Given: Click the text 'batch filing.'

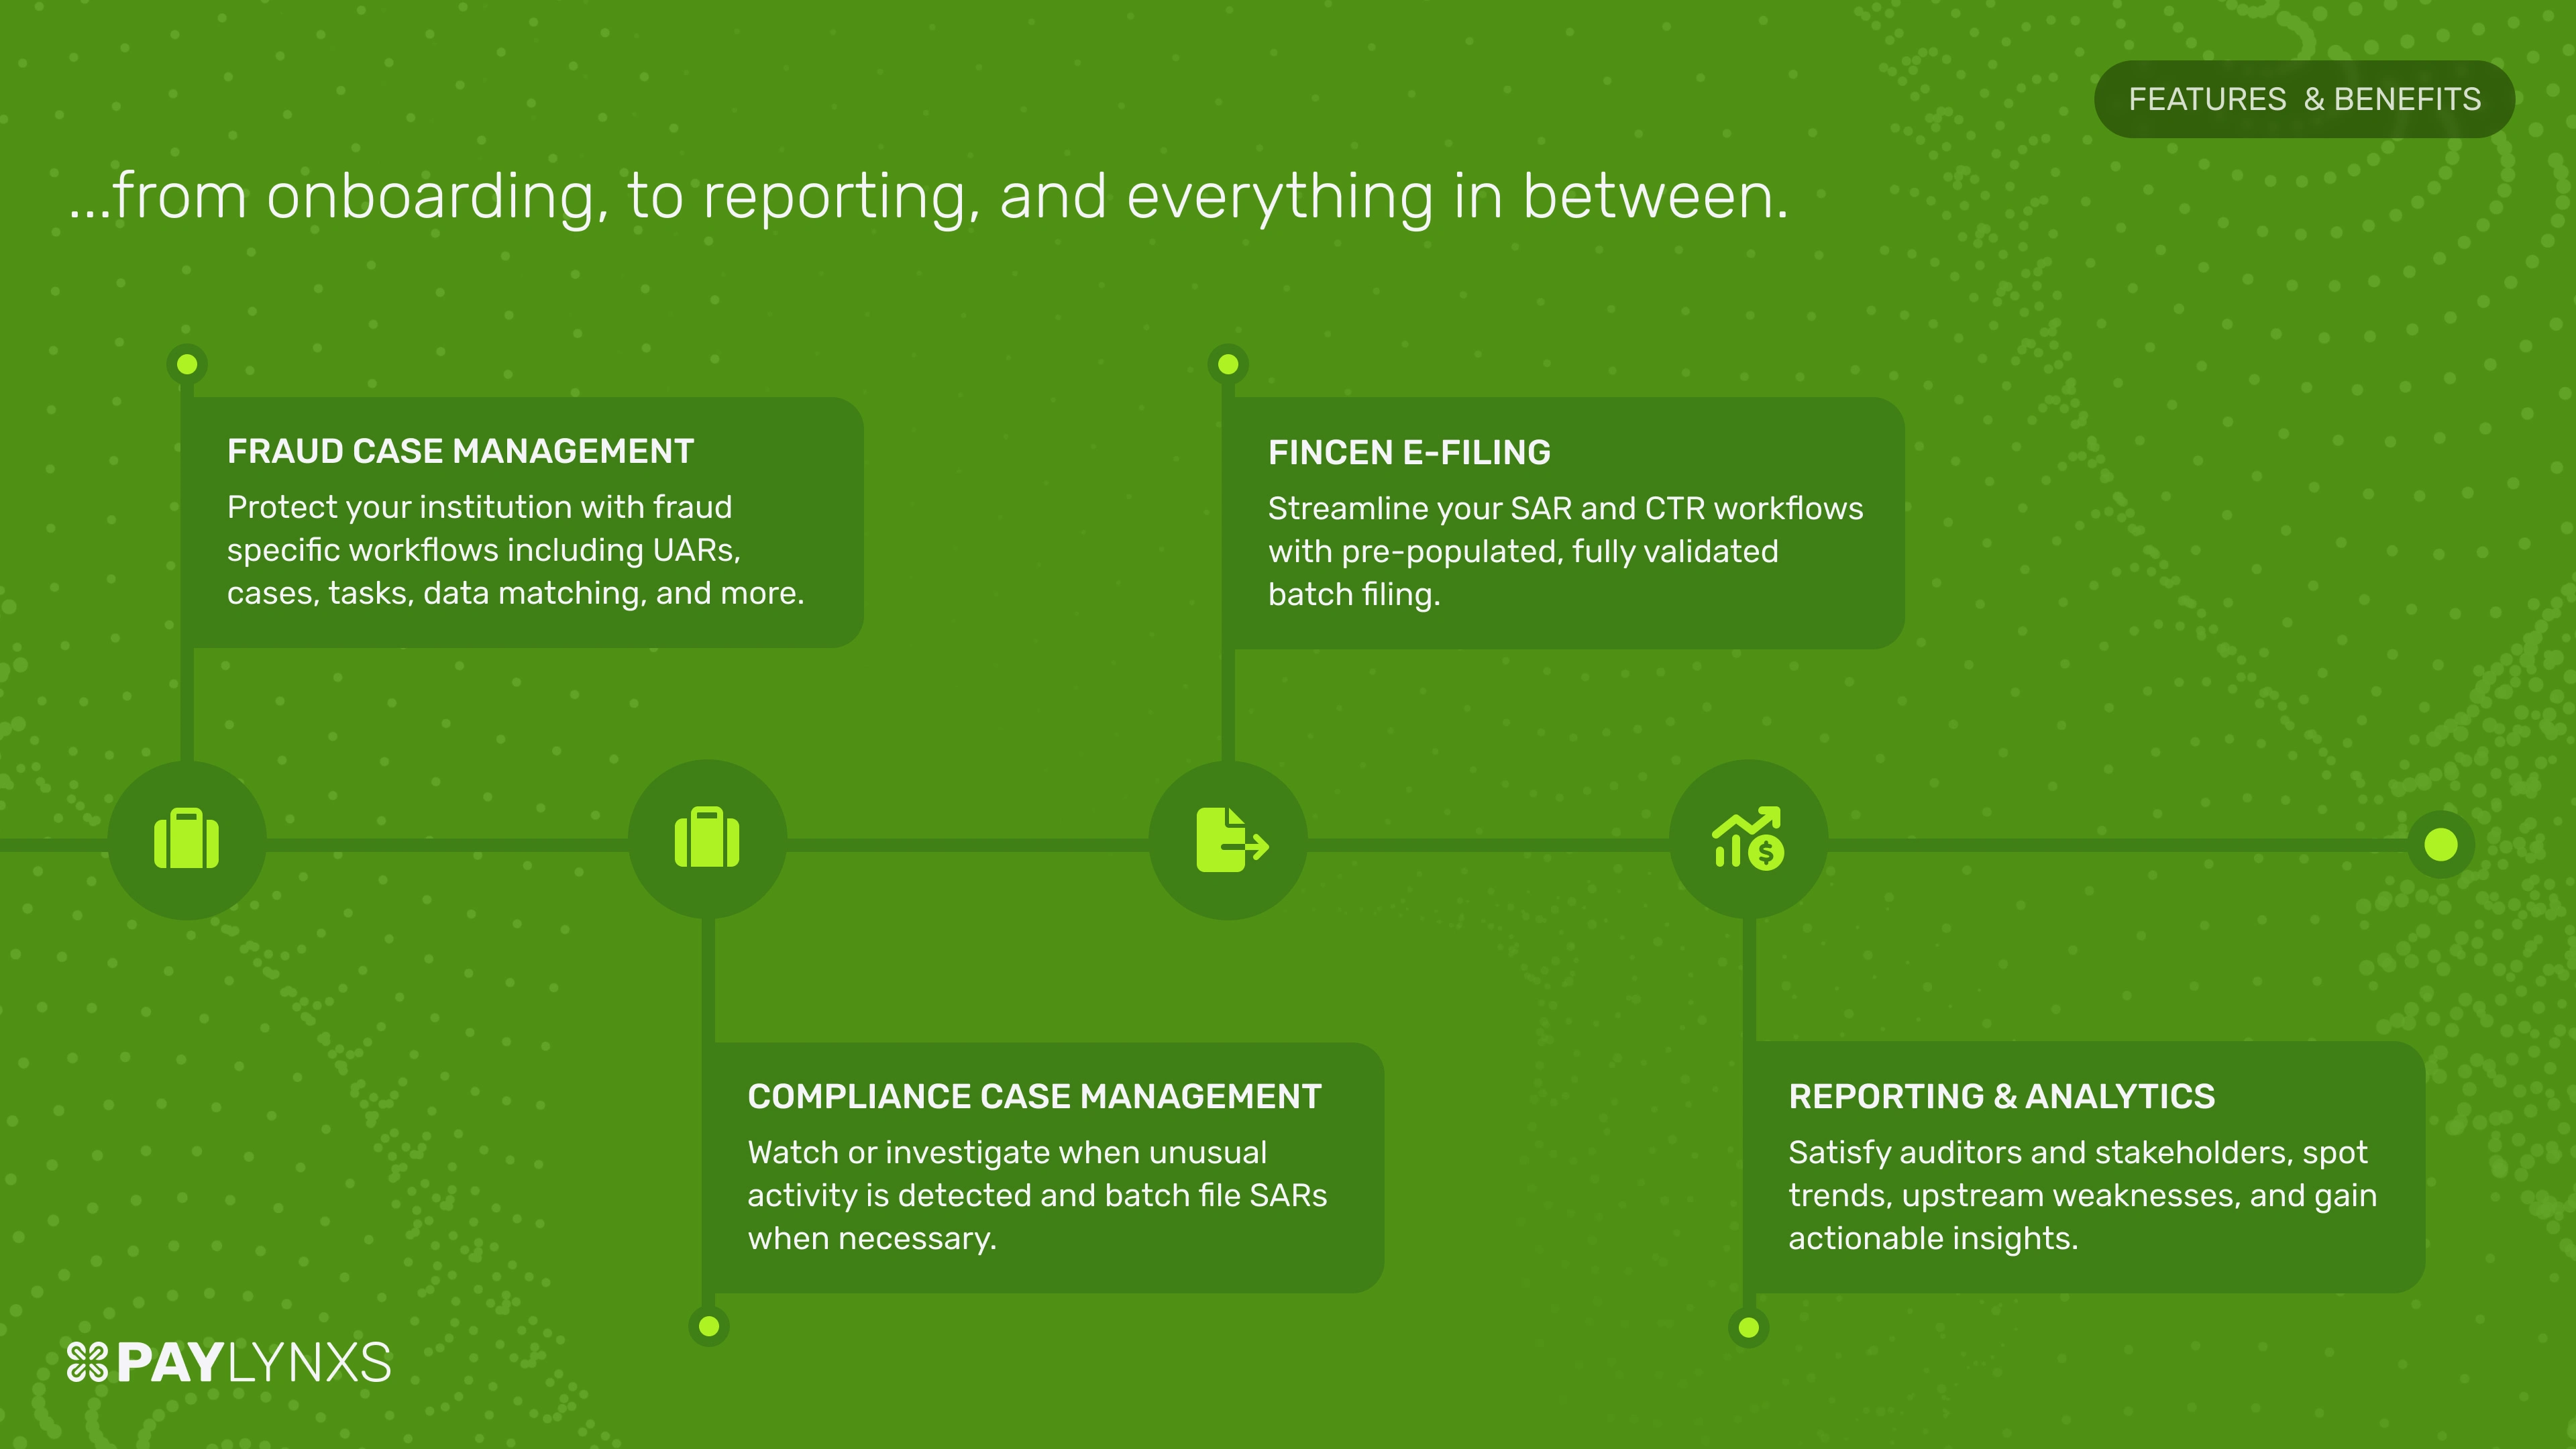Looking at the screenshot, I should pyautogui.click(x=1354, y=595).
